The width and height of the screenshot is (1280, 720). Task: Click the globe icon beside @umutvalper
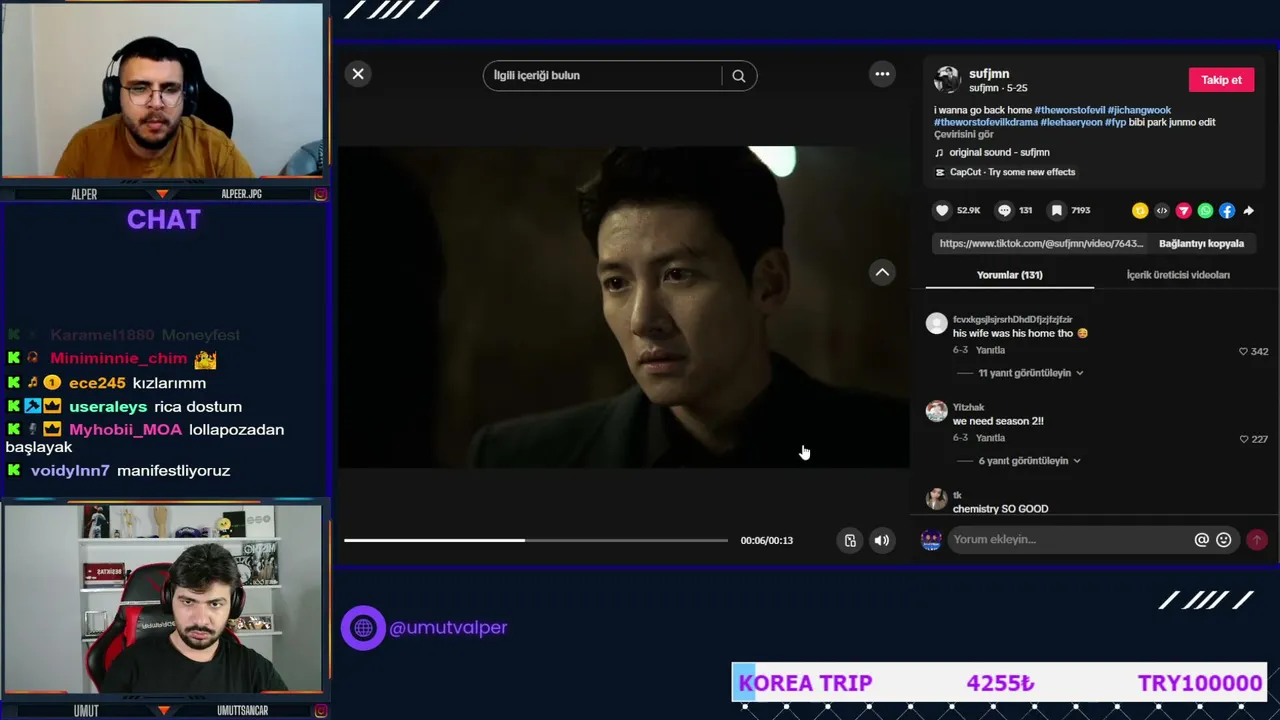point(363,628)
